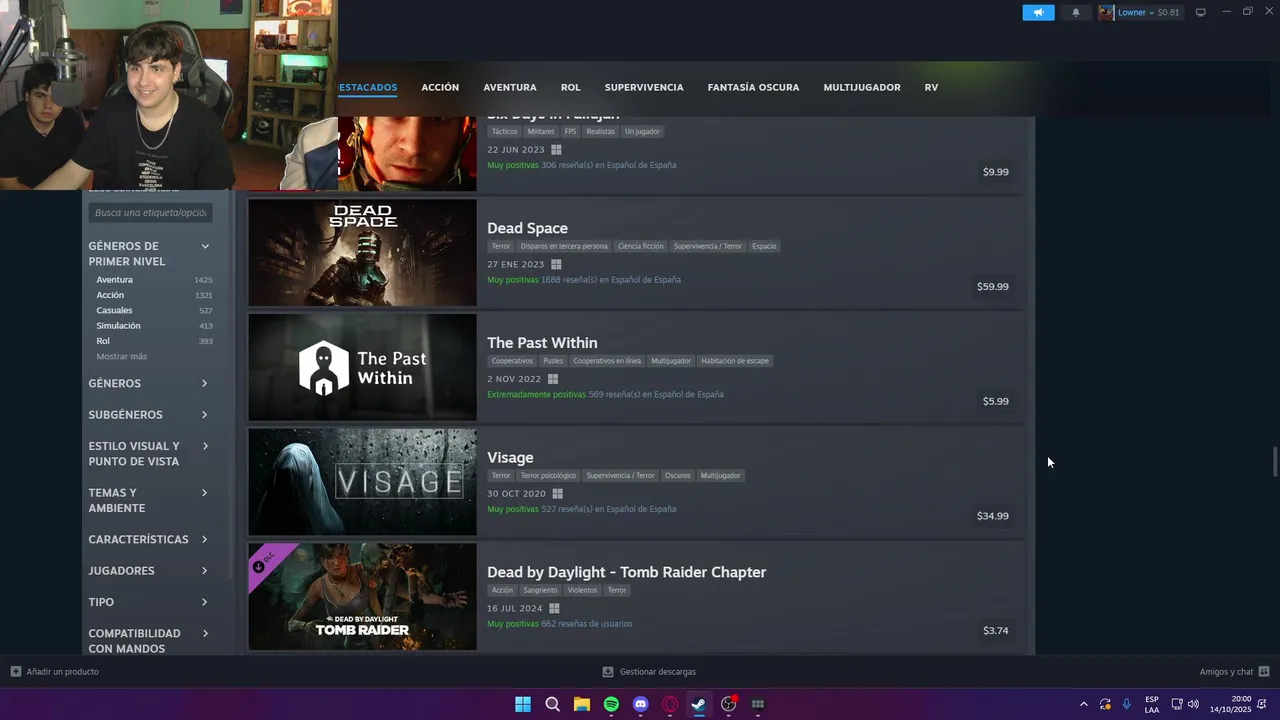Click the Terror tag on Dead Space
1280x720 pixels.
coord(501,246)
